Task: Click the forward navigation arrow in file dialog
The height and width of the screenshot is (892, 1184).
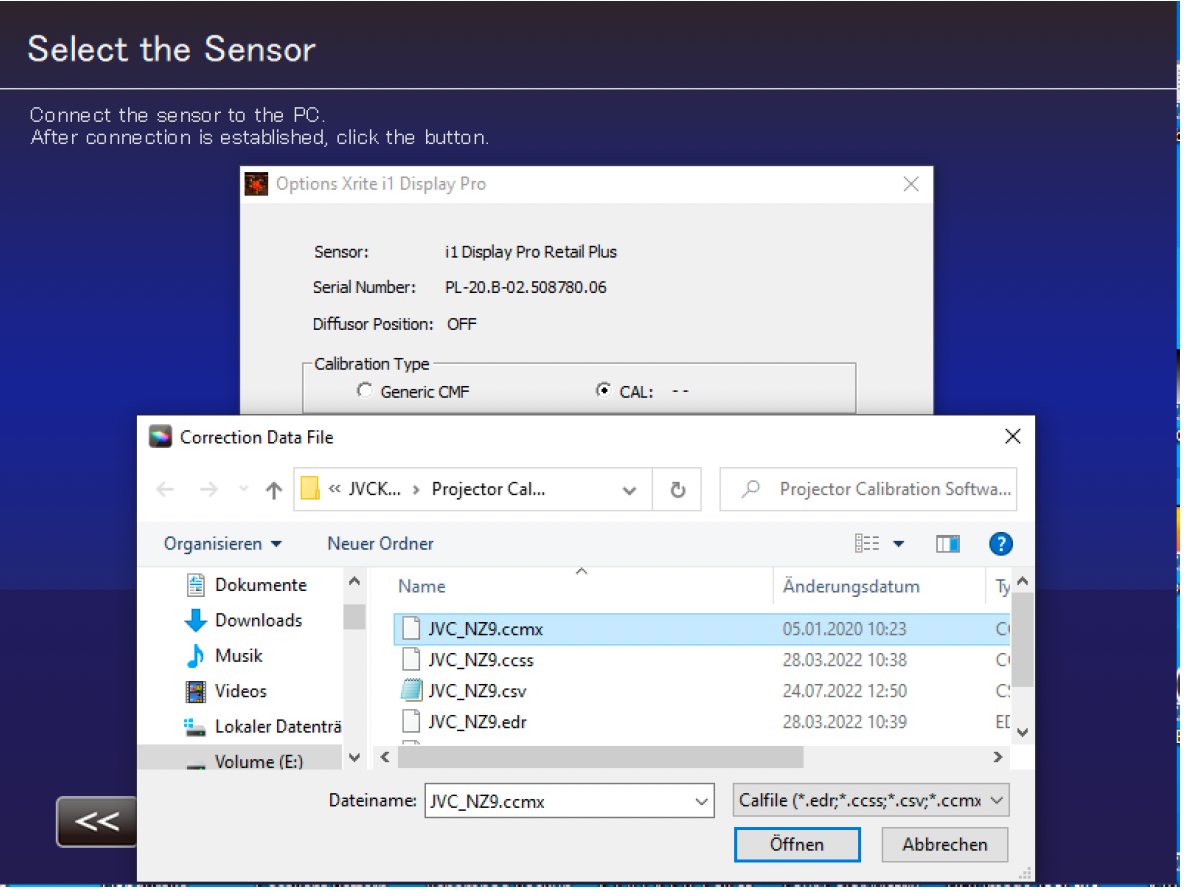Action: (x=208, y=490)
